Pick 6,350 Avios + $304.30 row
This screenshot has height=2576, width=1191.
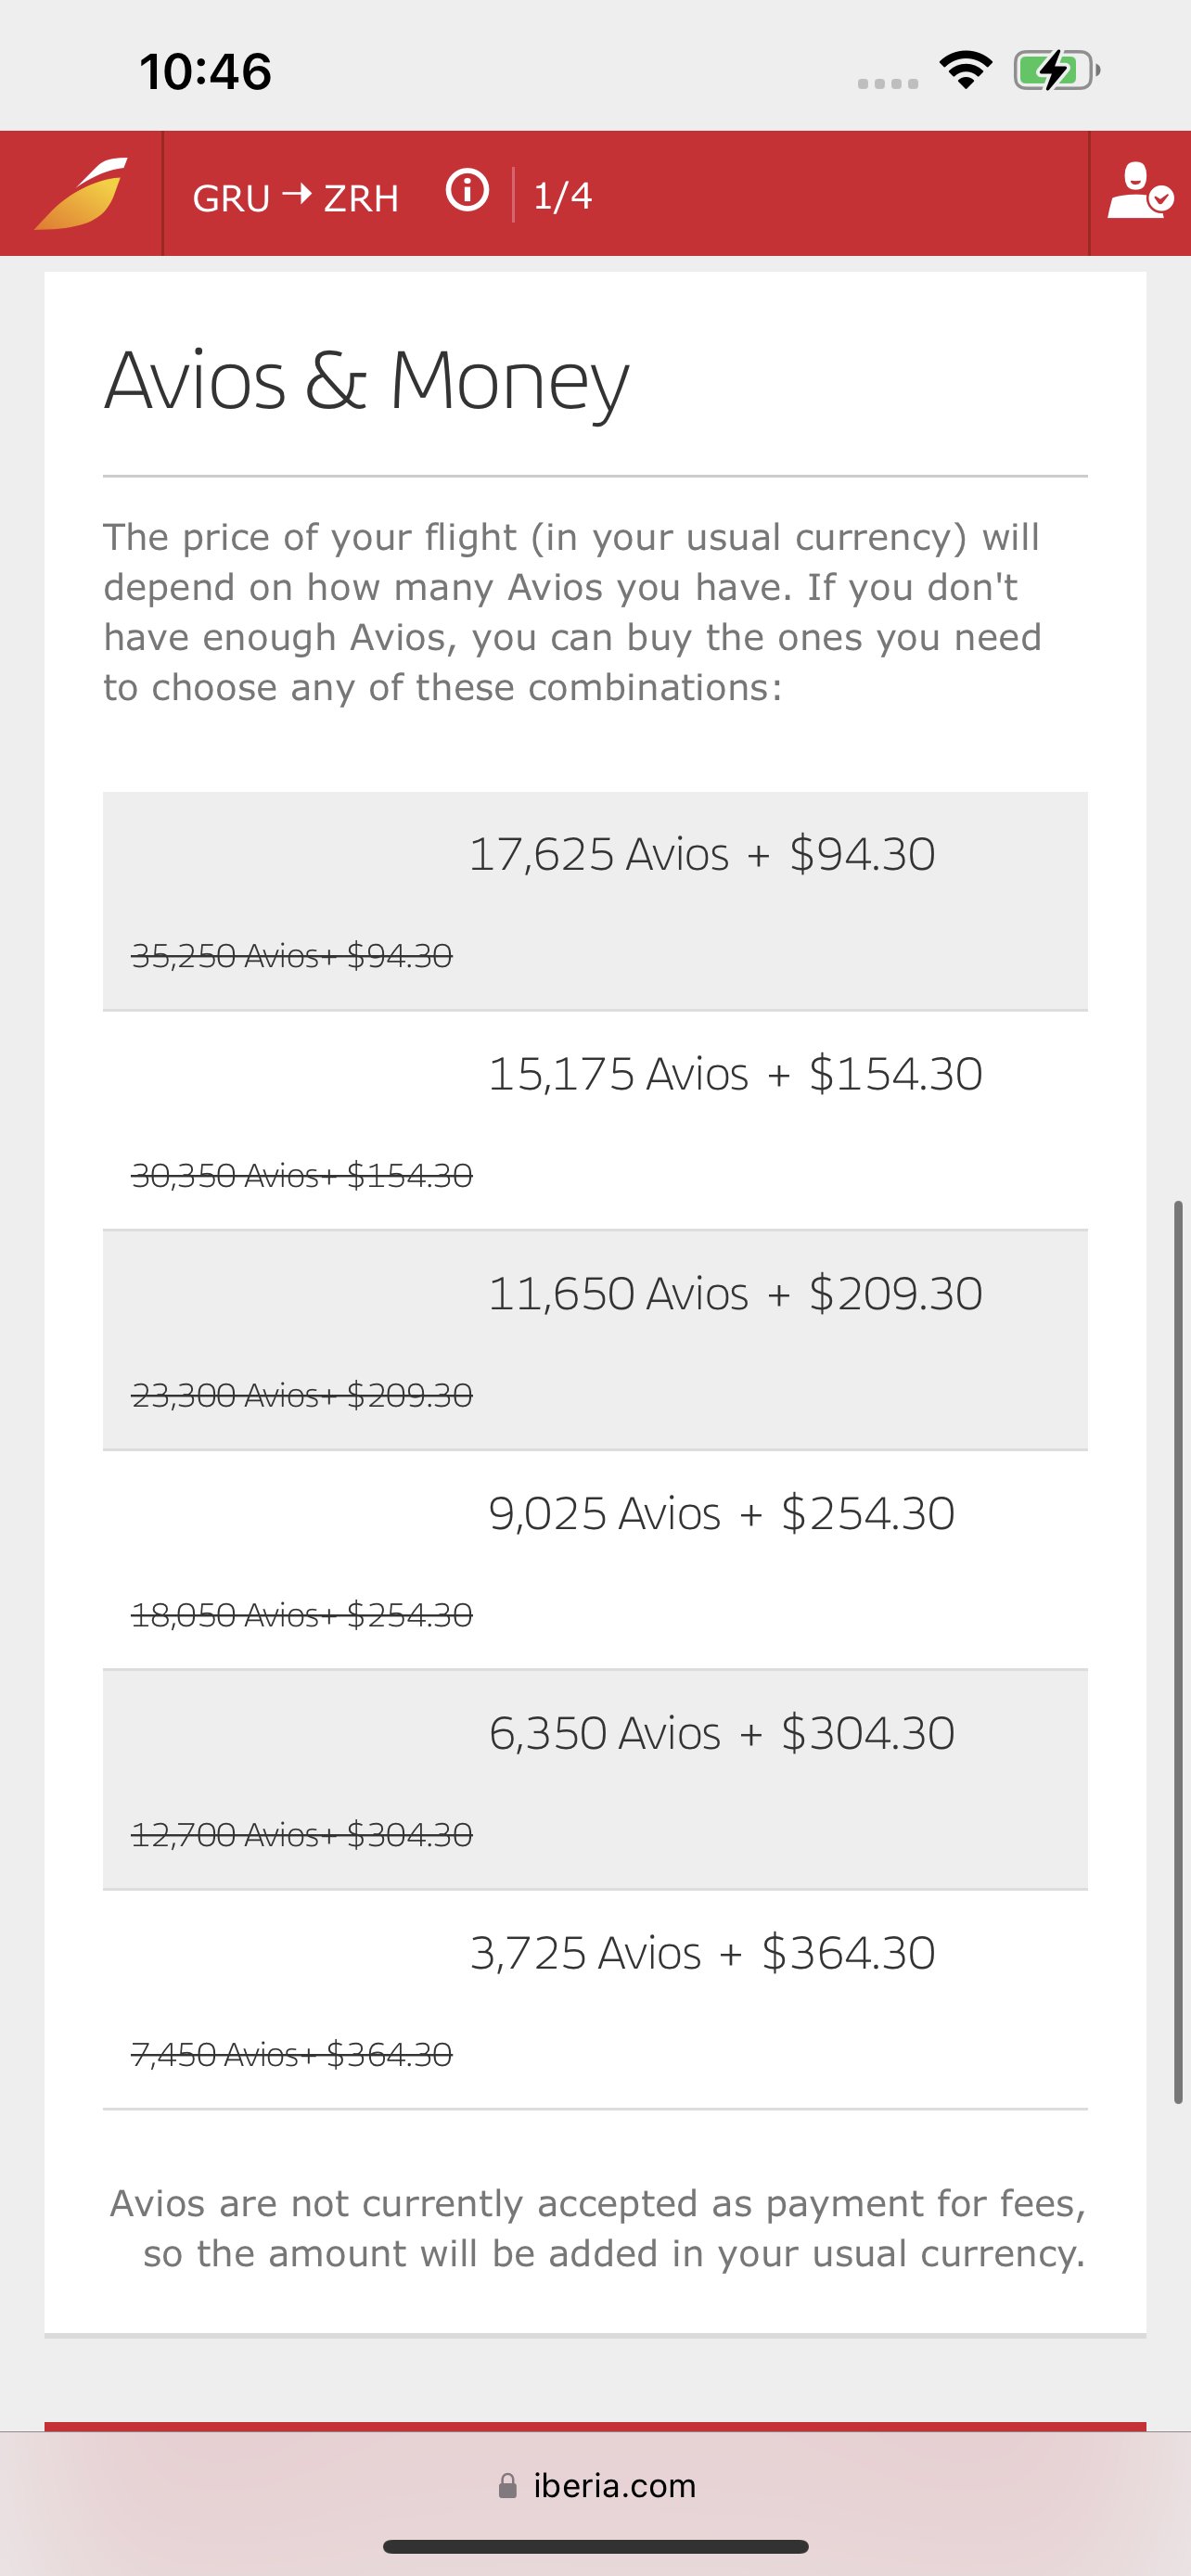(x=595, y=1780)
